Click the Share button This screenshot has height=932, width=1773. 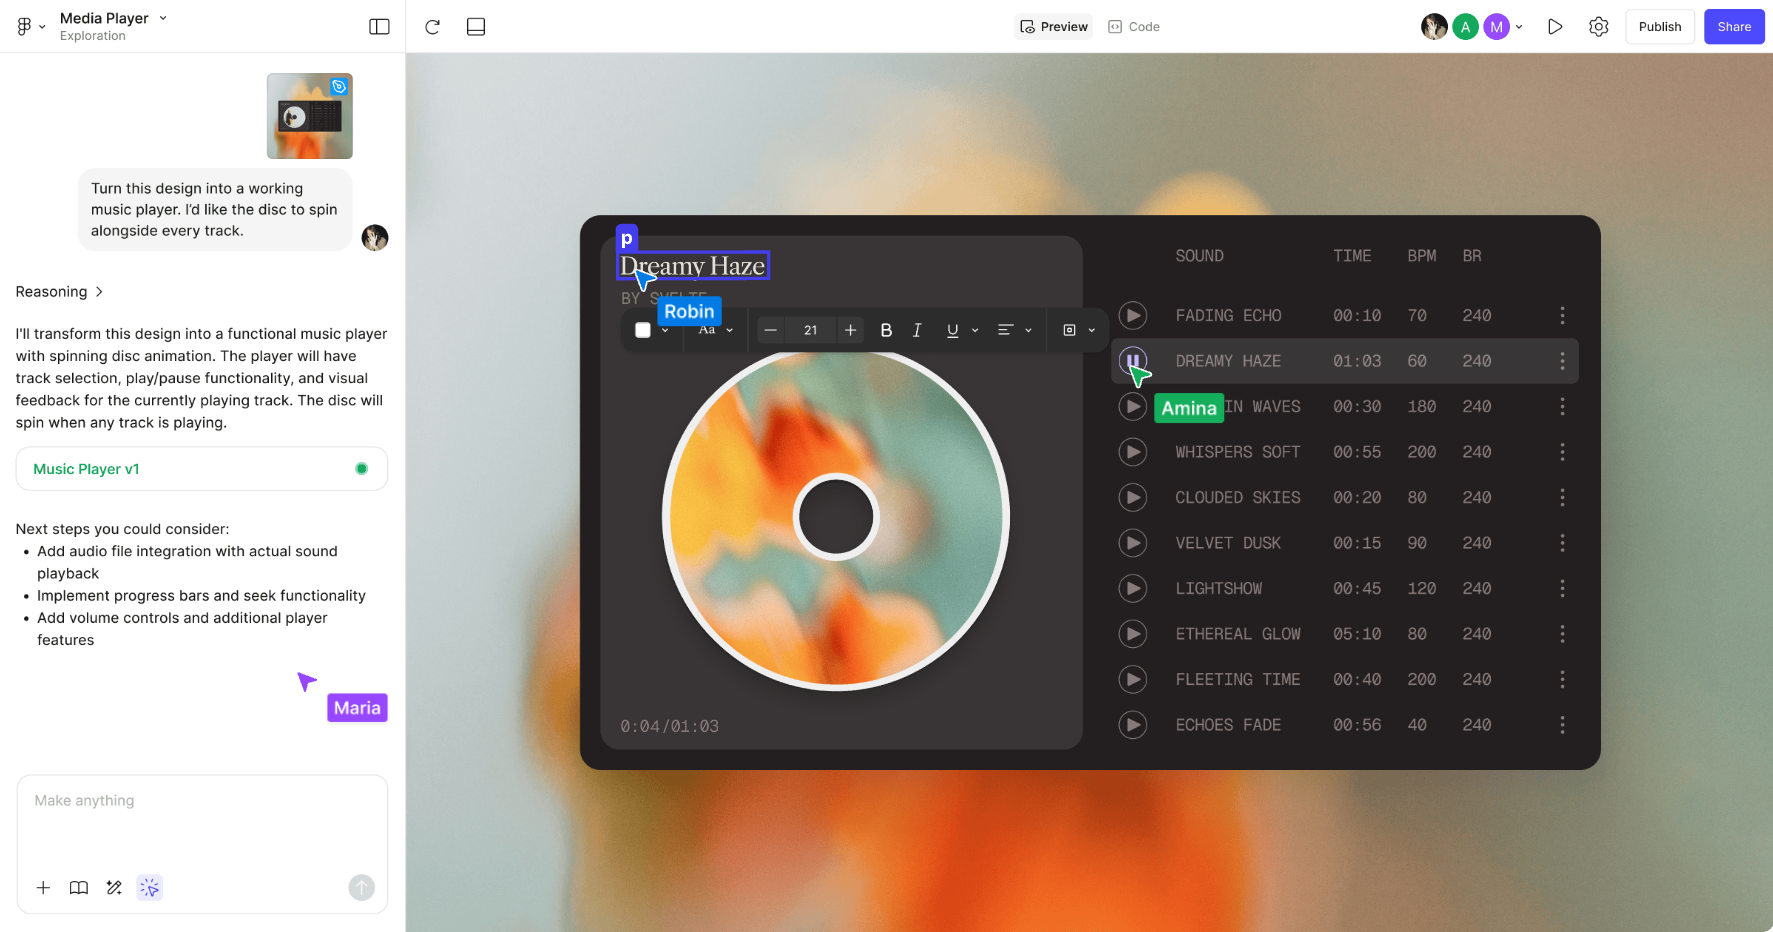point(1733,27)
